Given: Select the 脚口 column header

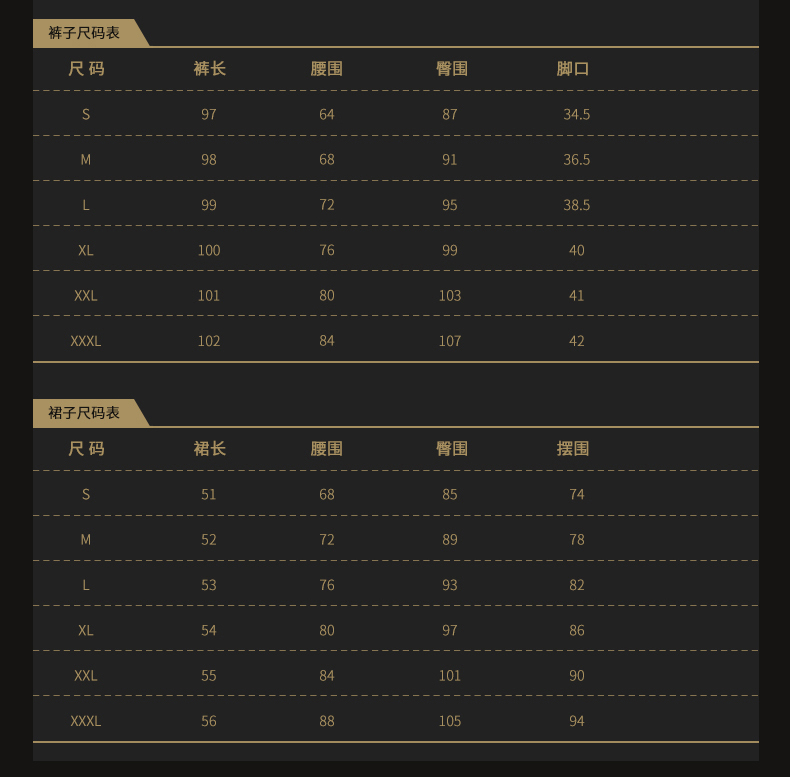Looking at the screenshot, I should (x=573, y=69).
